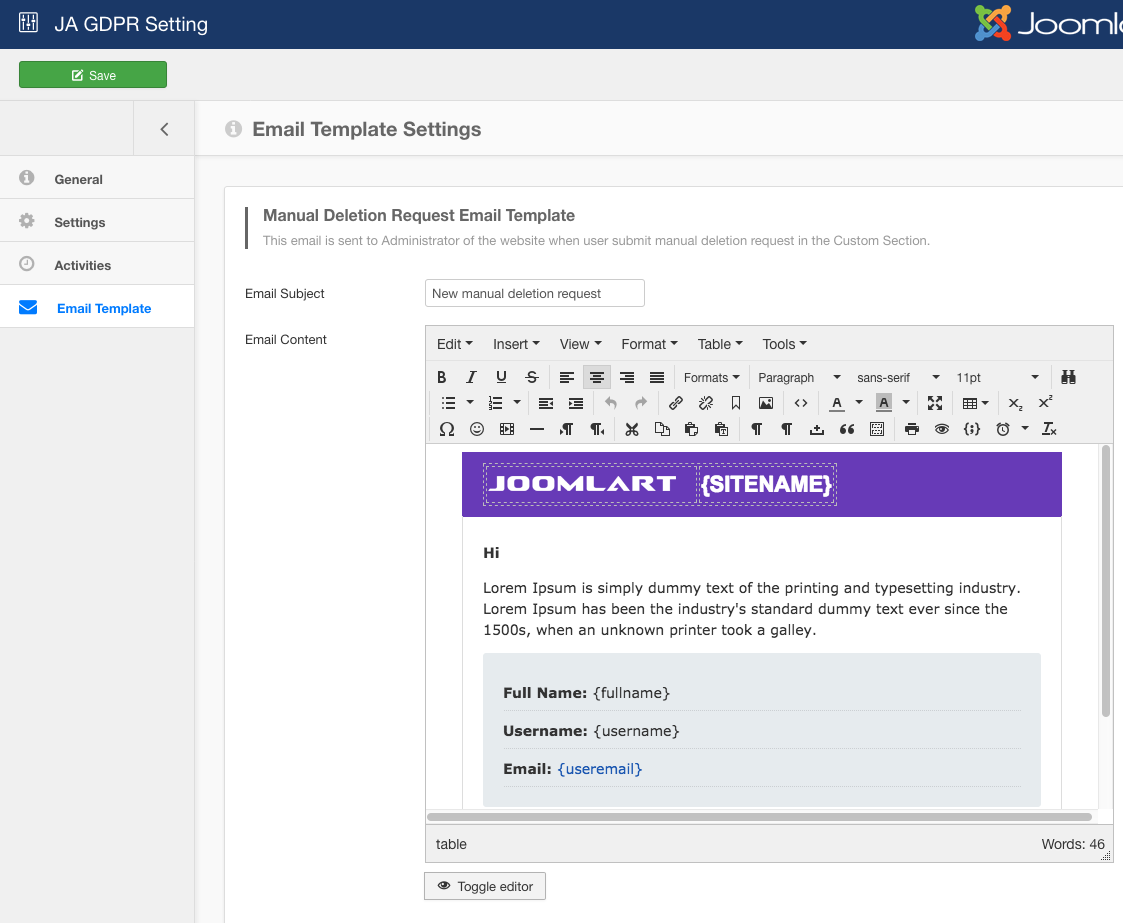Viewport: 1123px width, 923px height.
Task: Open the Paragraph block format dropdown
Action: pyautogui.click(x=799, y=377)
